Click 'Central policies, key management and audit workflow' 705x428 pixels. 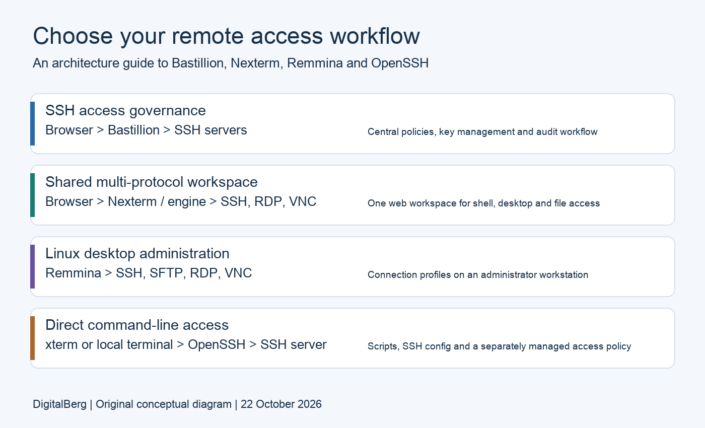(482, 132)
